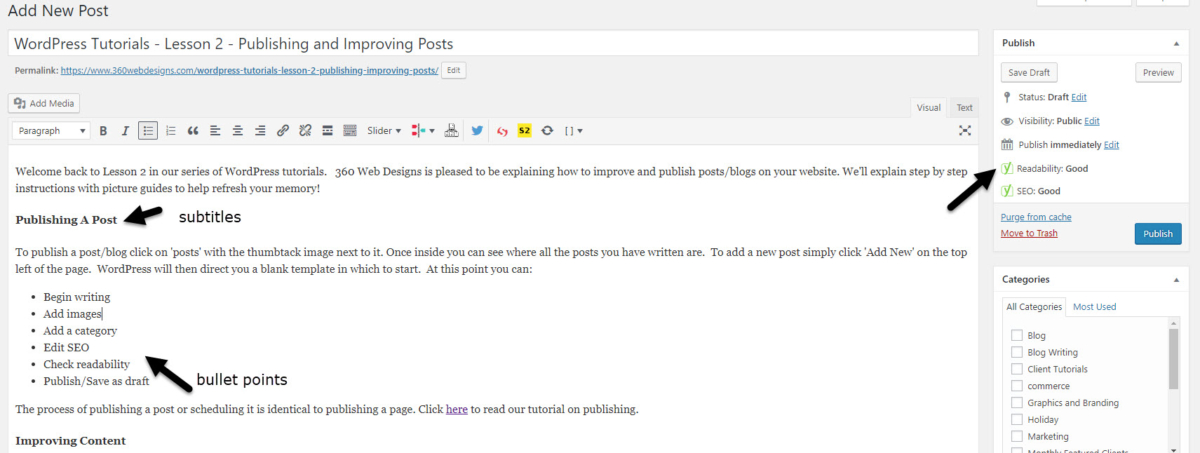Align text right
The width and height of the screenshot is (1200, 453).
(x=260, y=130)
